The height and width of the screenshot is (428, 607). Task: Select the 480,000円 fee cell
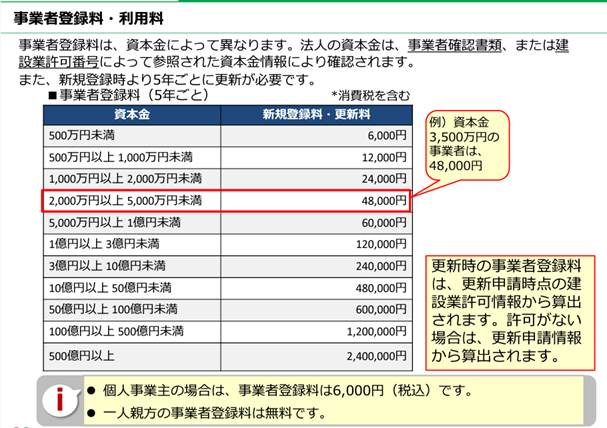coord(316,288)
